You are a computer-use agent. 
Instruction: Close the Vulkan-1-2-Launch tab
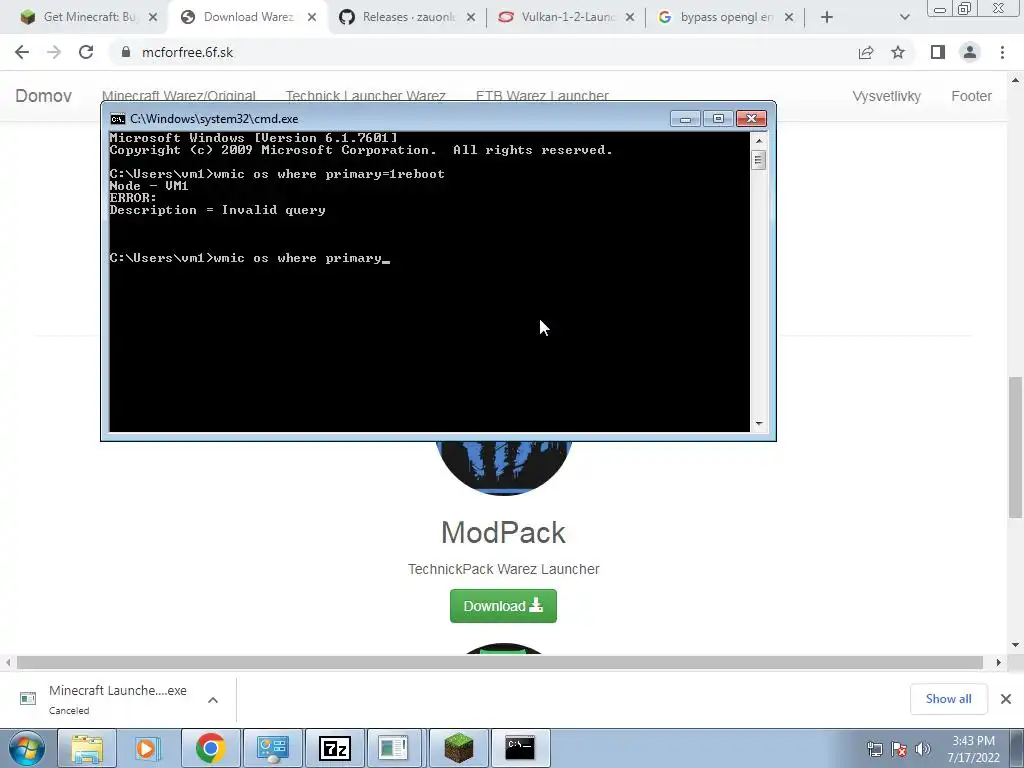630,17
